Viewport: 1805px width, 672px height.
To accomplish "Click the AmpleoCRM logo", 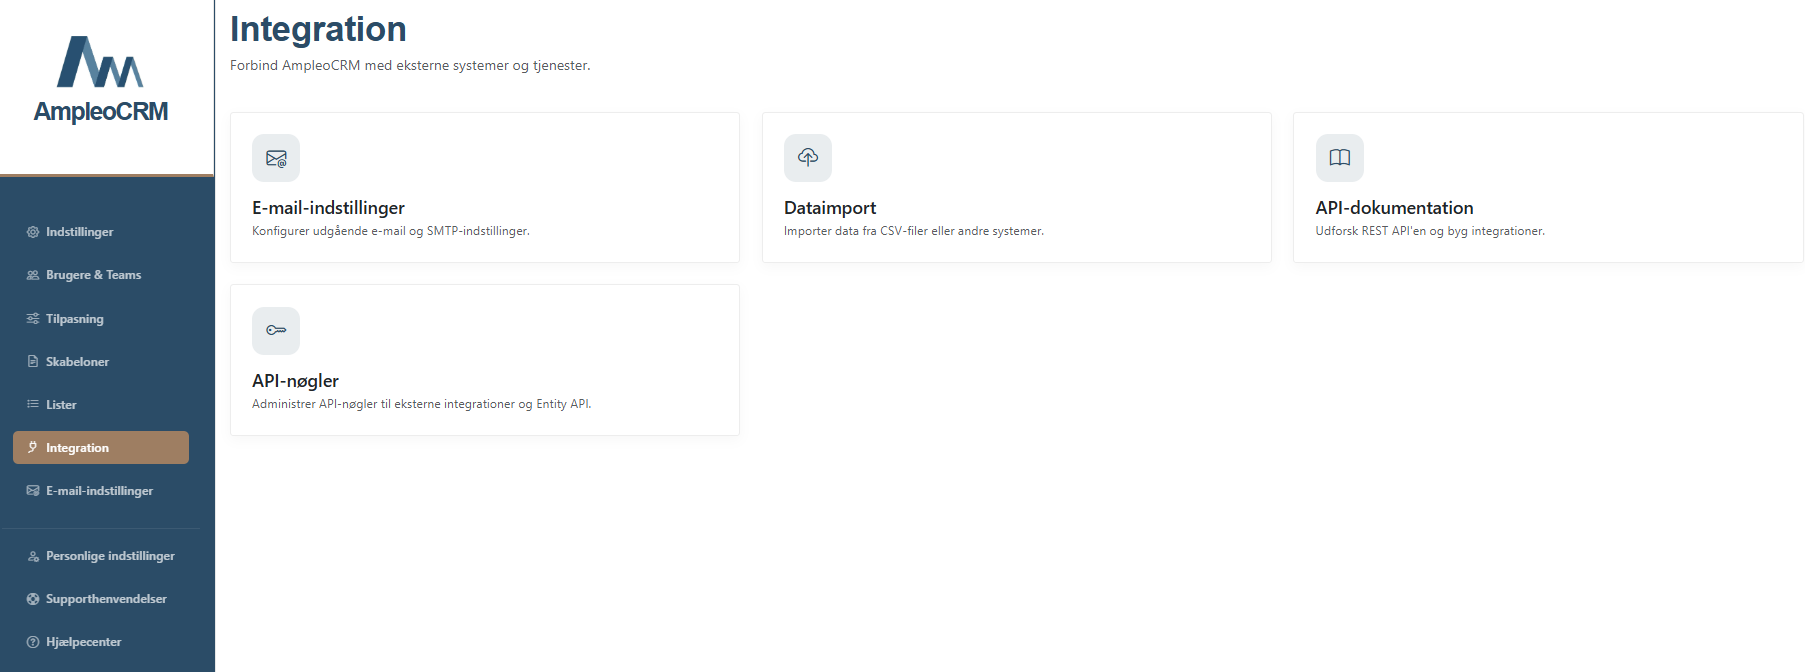I will click(100, 80).
